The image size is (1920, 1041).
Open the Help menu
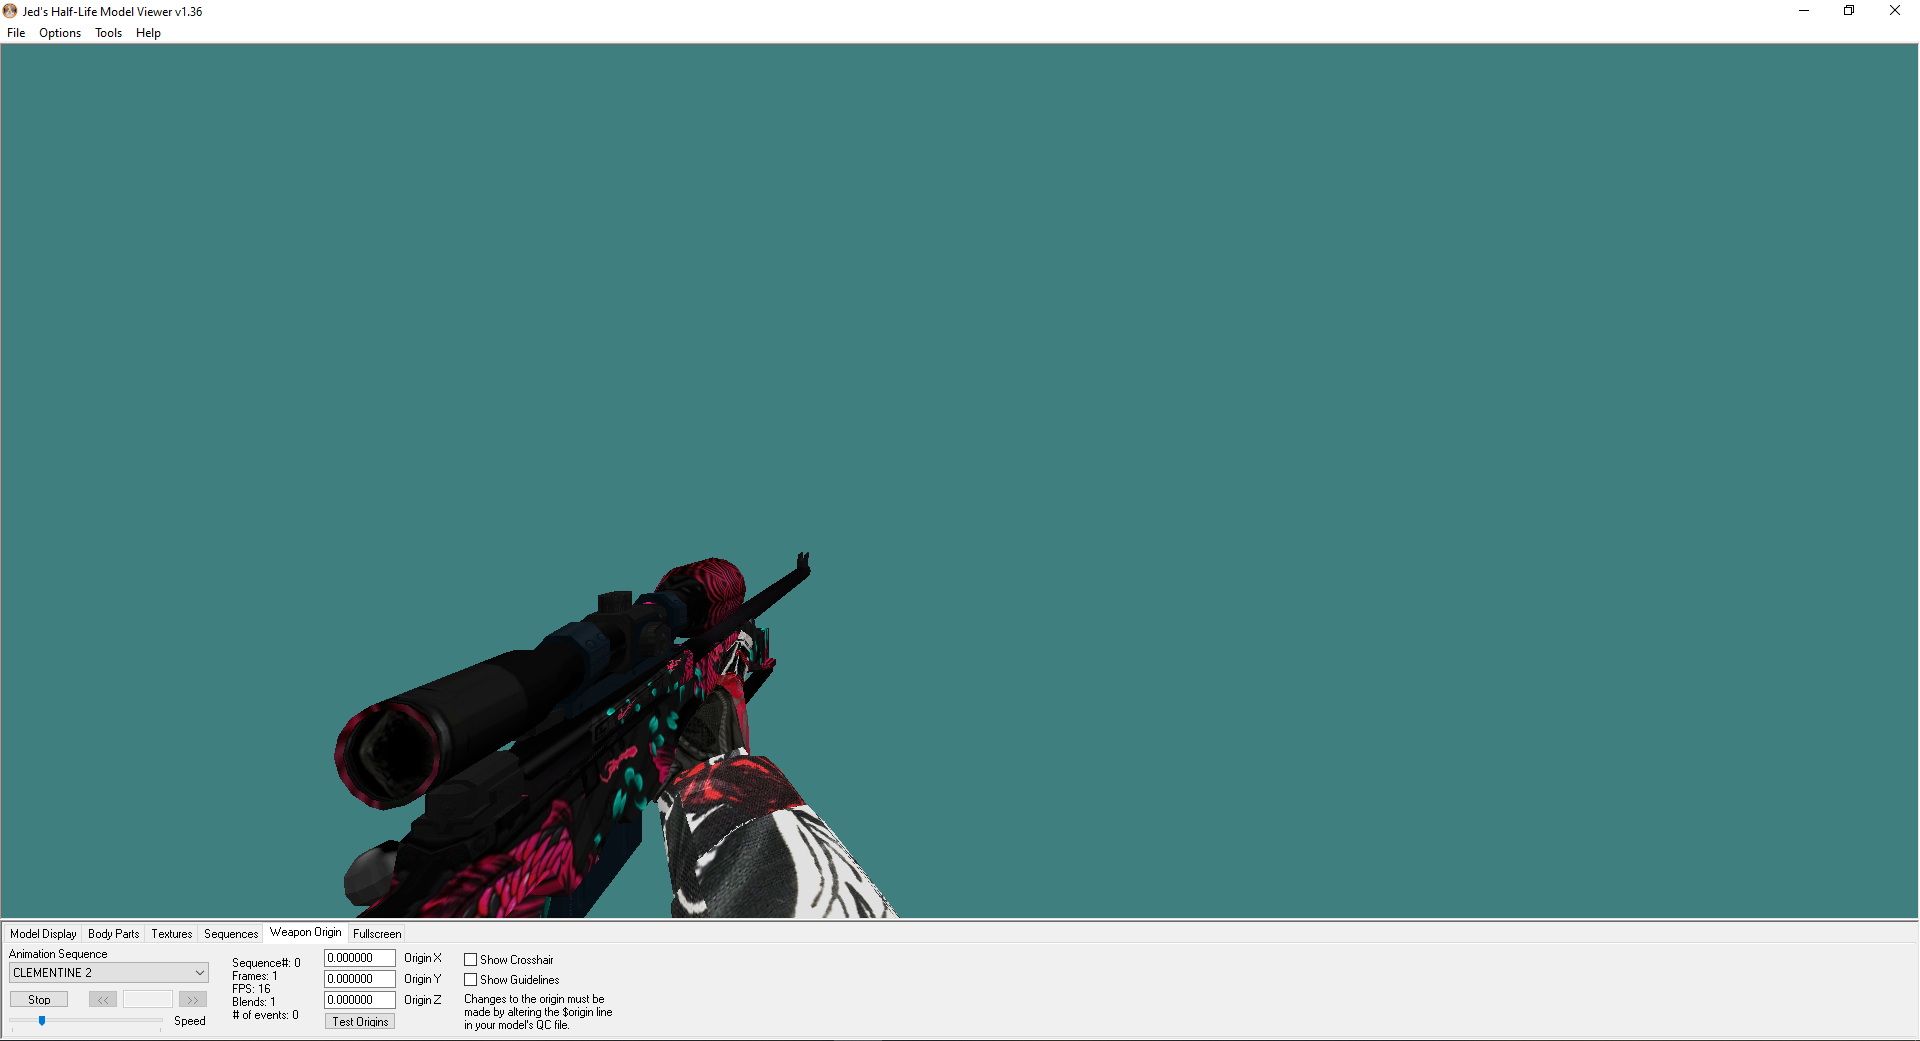(148, 33)
